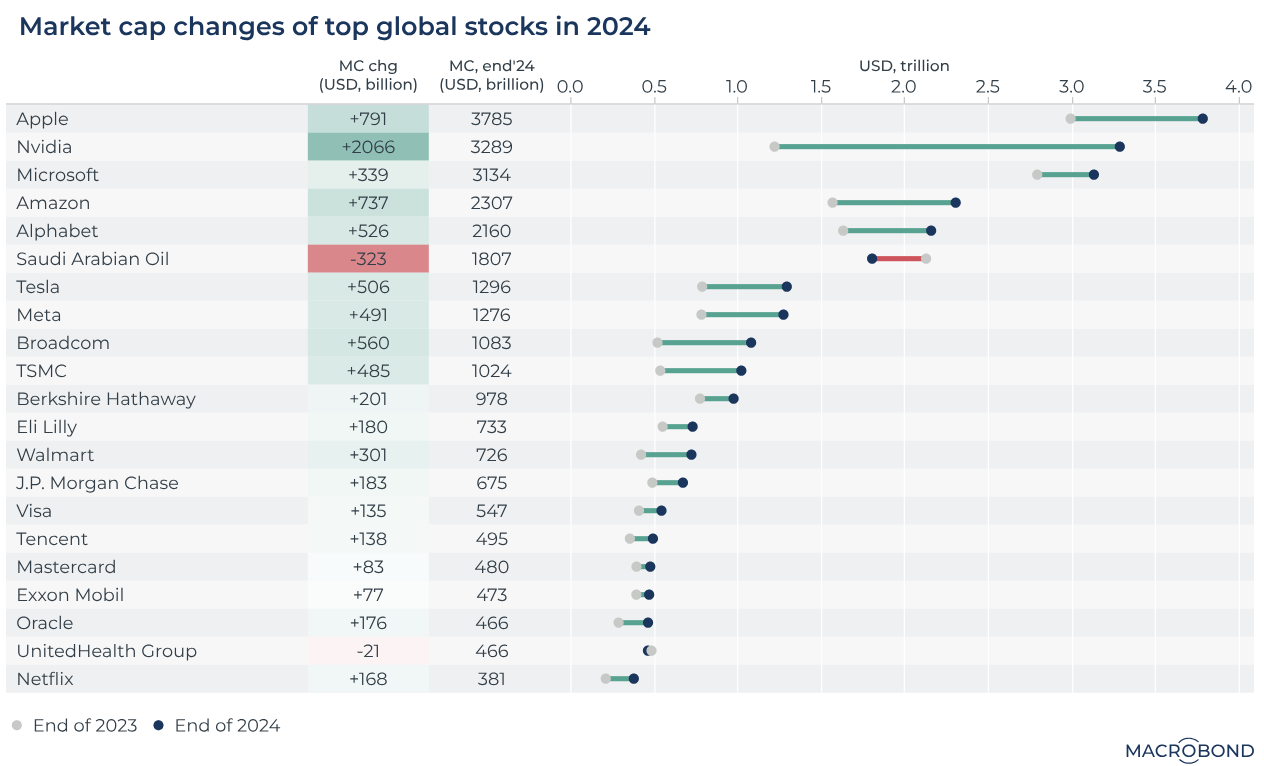Click Nvidia's end of 2024 navy dot
This screenshot has width=1264, height=766.
[1119, 147]
